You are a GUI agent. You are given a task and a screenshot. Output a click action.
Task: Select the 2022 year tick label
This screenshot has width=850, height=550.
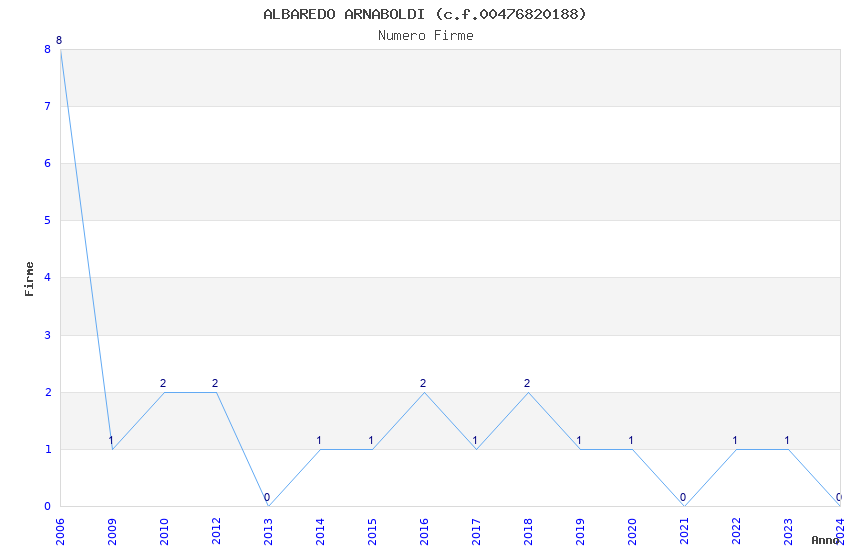pyautogui.click(x=736, y=532)
